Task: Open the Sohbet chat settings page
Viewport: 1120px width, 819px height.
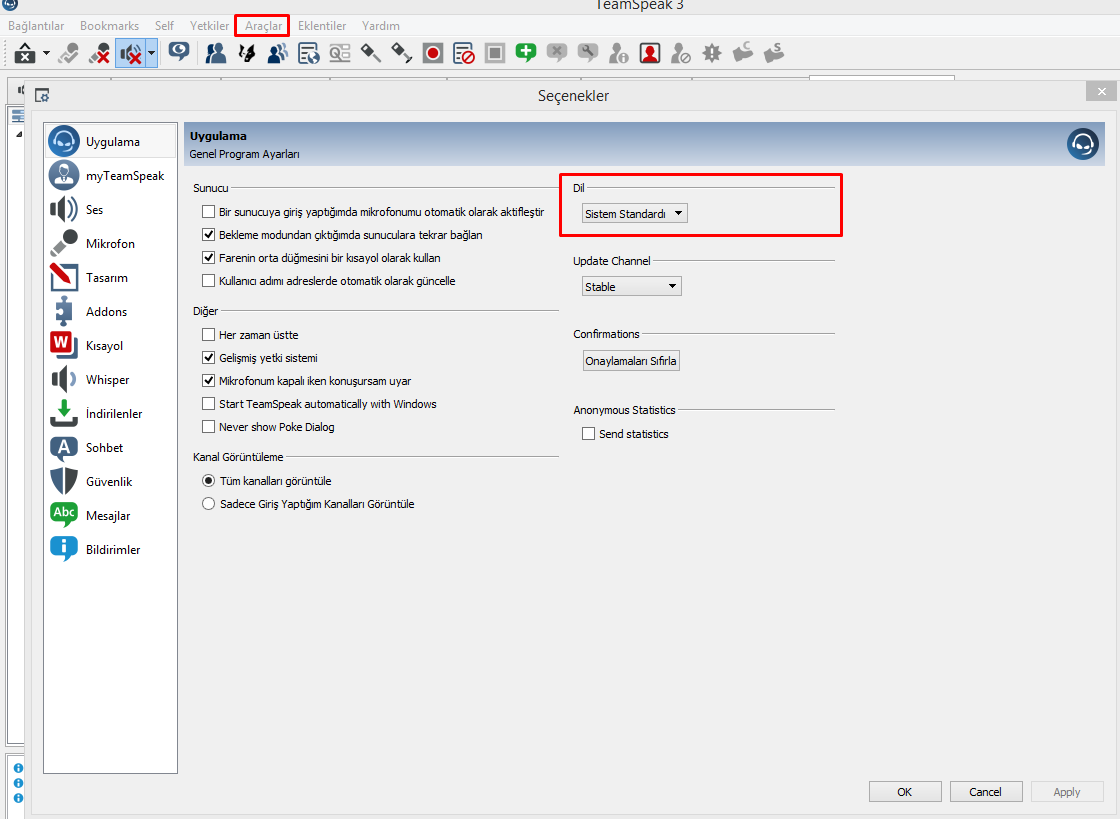Action: [x=111, y=448]
